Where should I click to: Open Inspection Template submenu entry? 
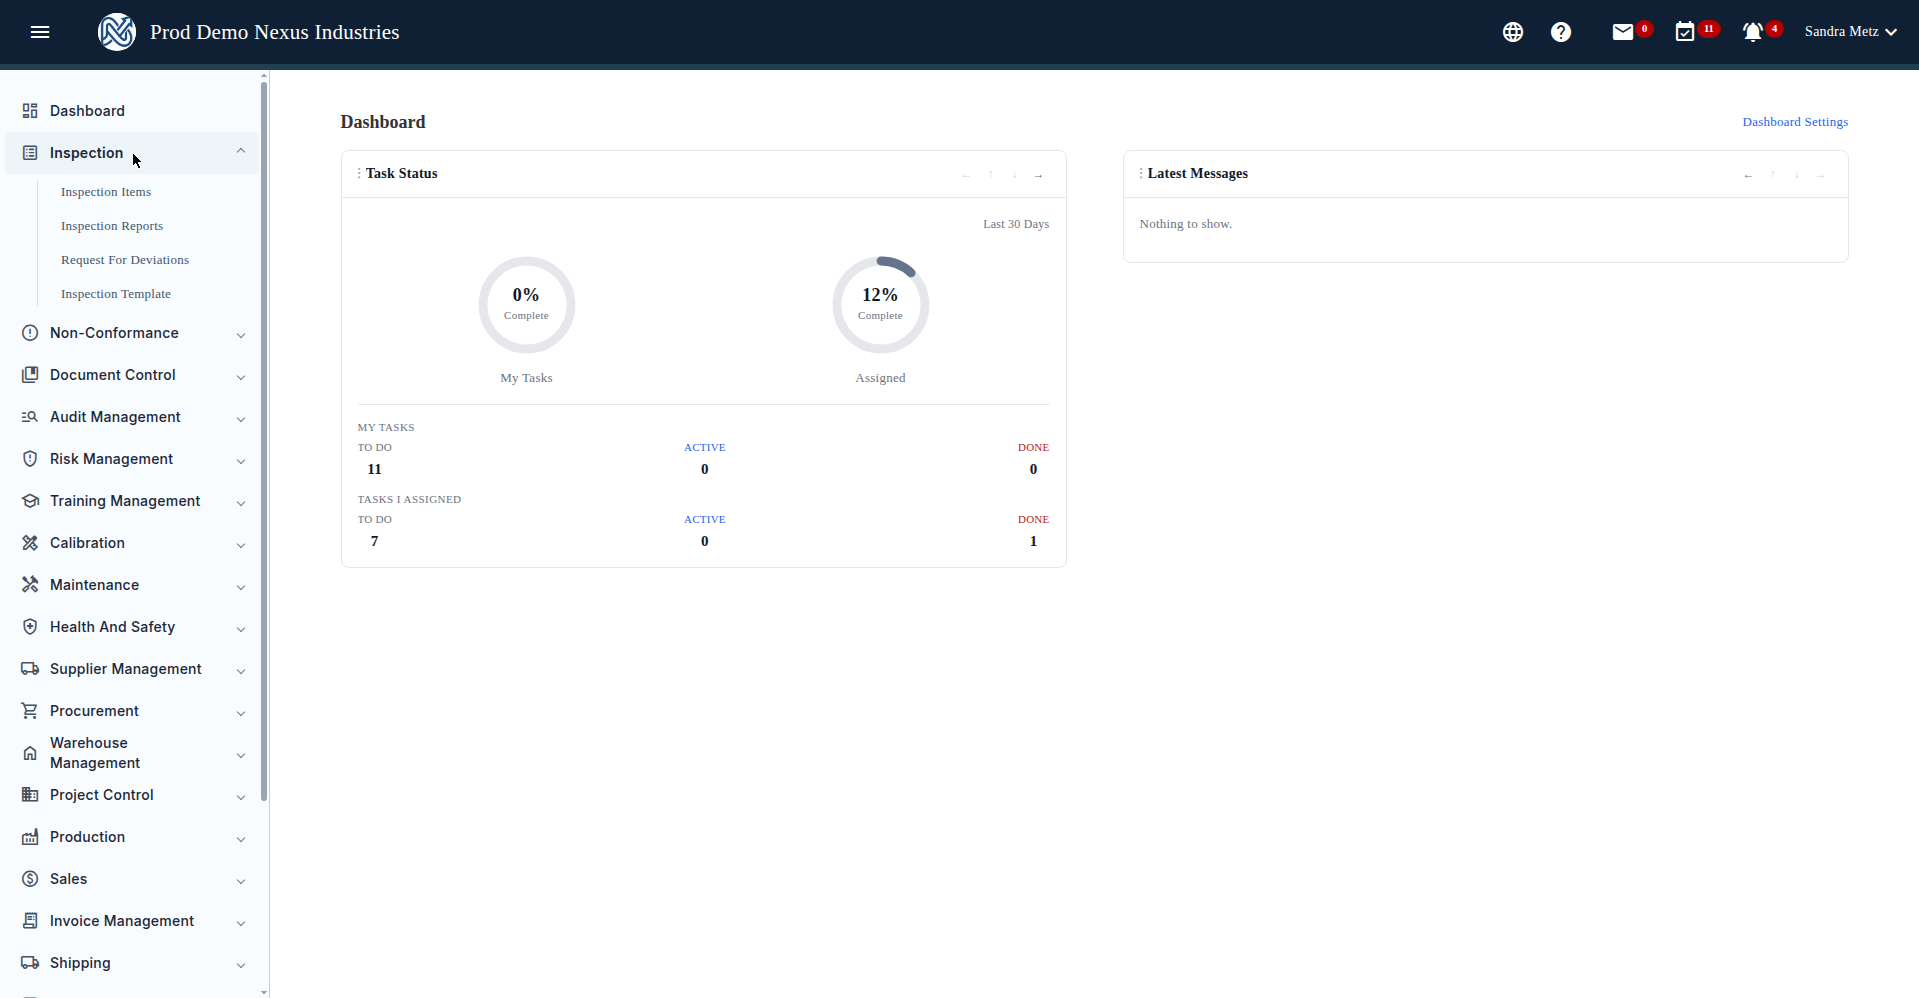[x=116, y=294]
